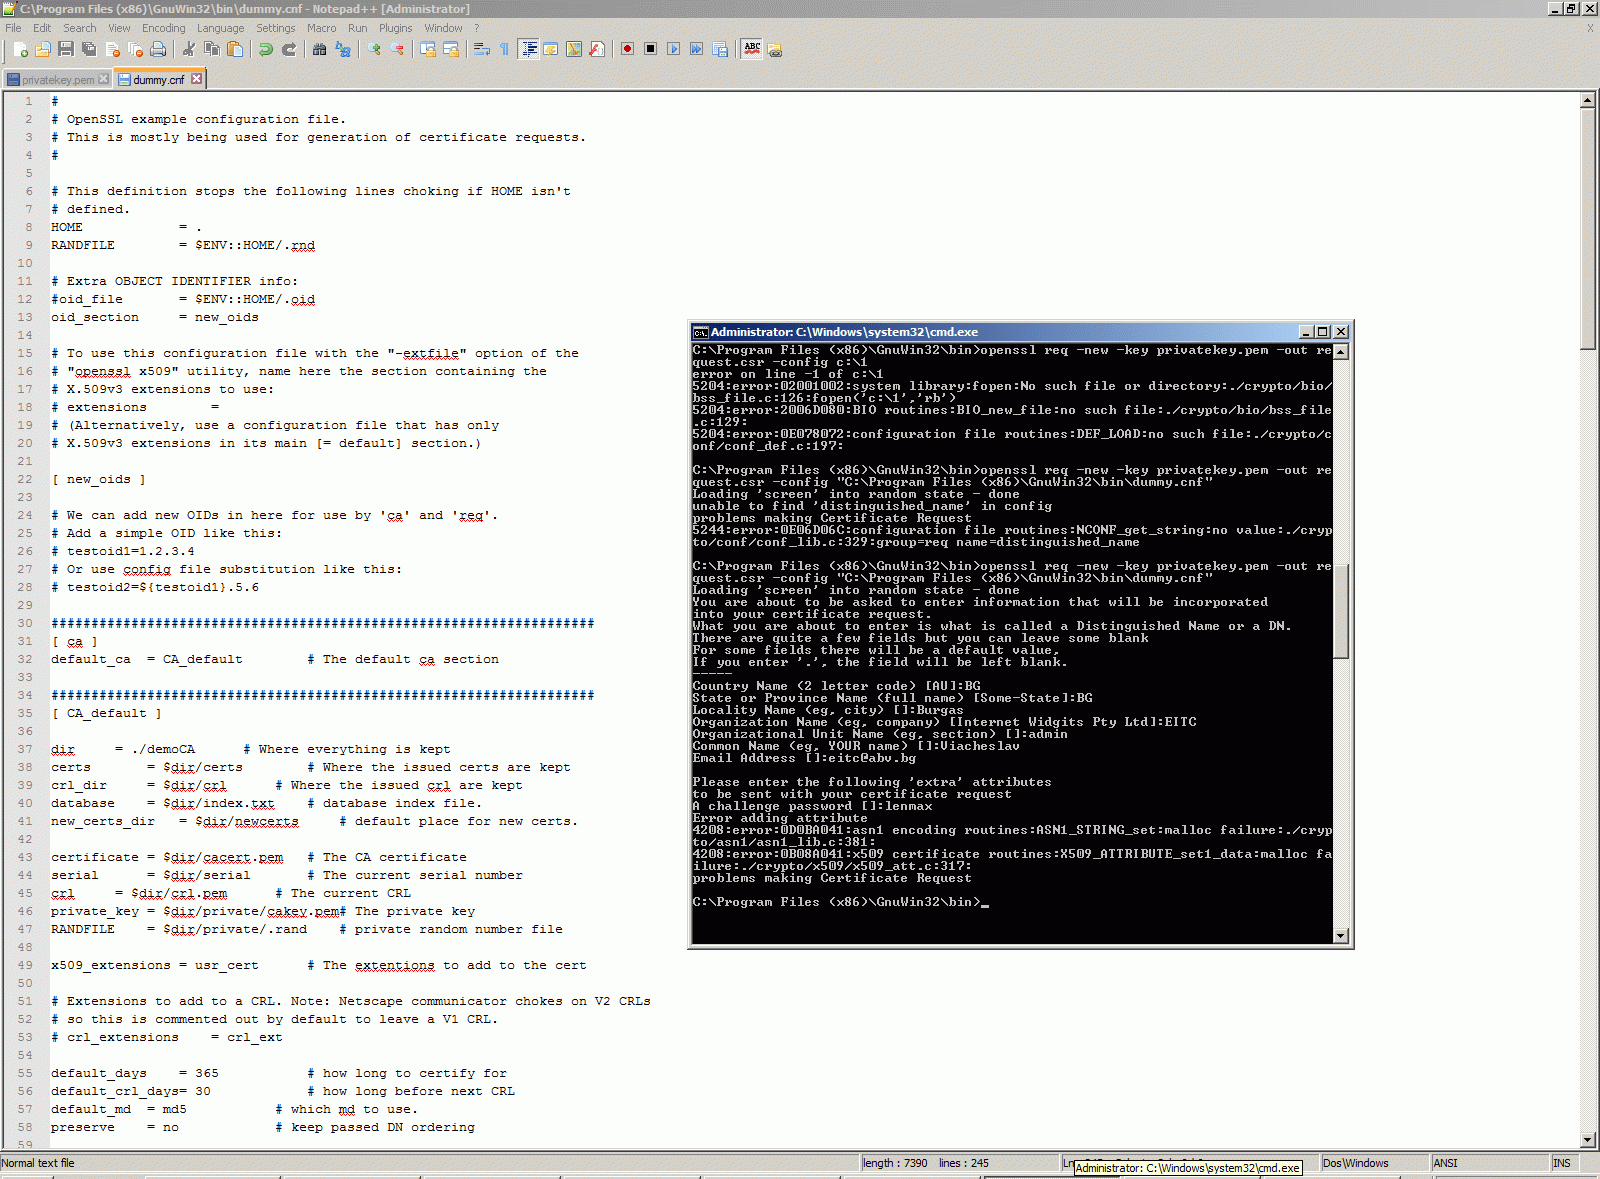Screen dimensions: 1600x1179
Task: Paste with the clipboard toolbar icon
Action: click(235, 49)
